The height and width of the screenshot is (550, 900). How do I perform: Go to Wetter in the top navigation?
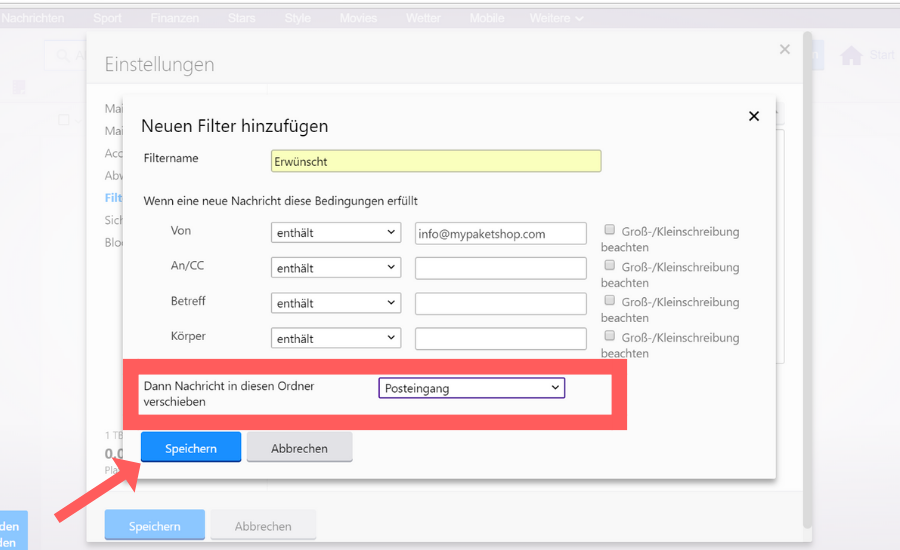pos(423,18)
